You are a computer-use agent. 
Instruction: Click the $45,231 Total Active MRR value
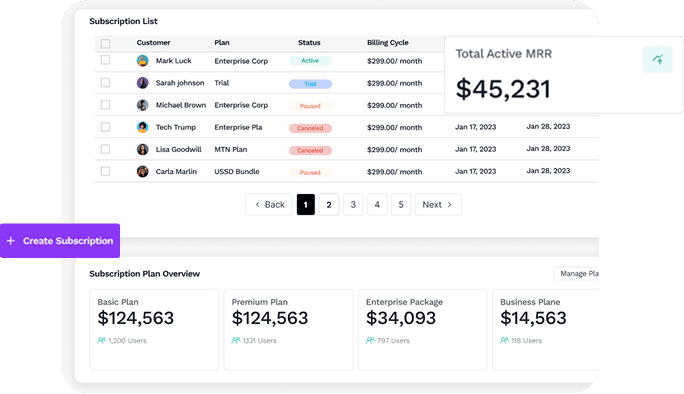[503, 89]
